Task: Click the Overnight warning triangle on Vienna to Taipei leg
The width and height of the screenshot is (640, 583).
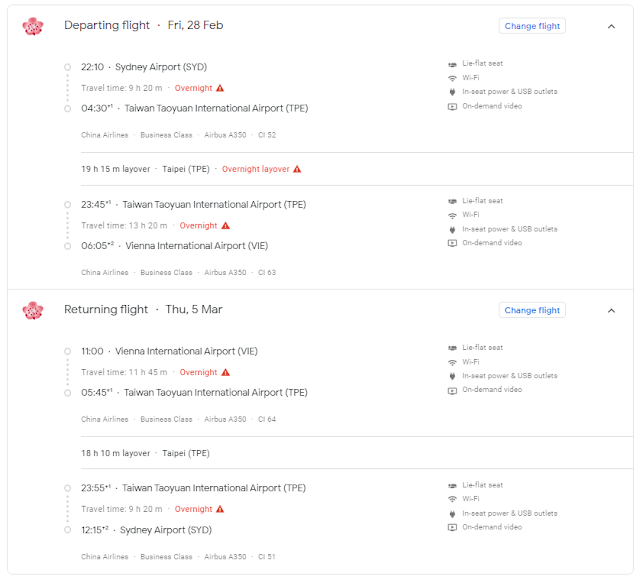Action: pos(226,372)
